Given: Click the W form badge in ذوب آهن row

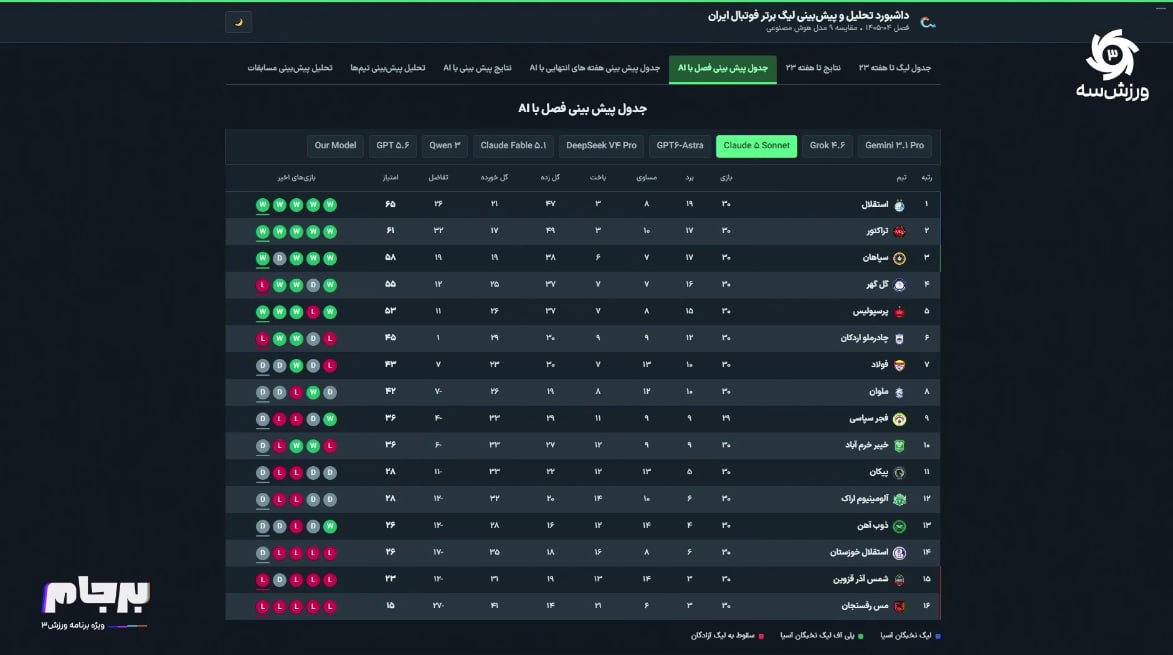Looking at the screenshot, I should point(330,526).
